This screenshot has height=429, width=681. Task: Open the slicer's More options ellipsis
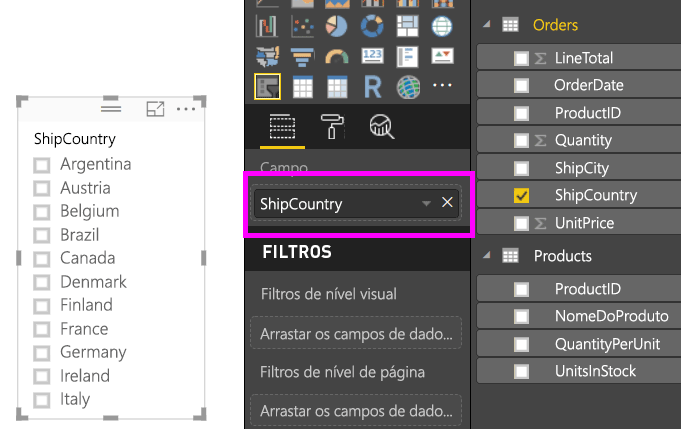click(186, 109)
